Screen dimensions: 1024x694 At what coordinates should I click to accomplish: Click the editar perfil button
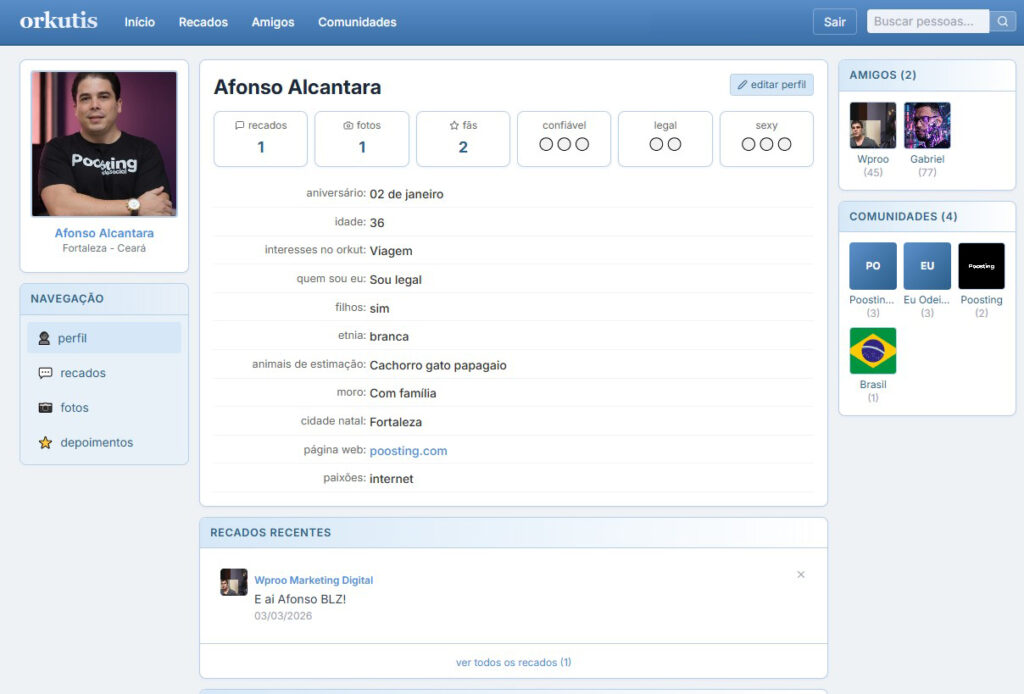(771, 85)
